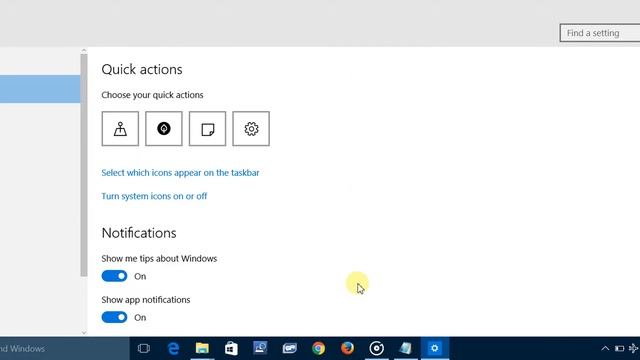
Task: Click the battery icon in system tray
Action: (x=620, y=349)
